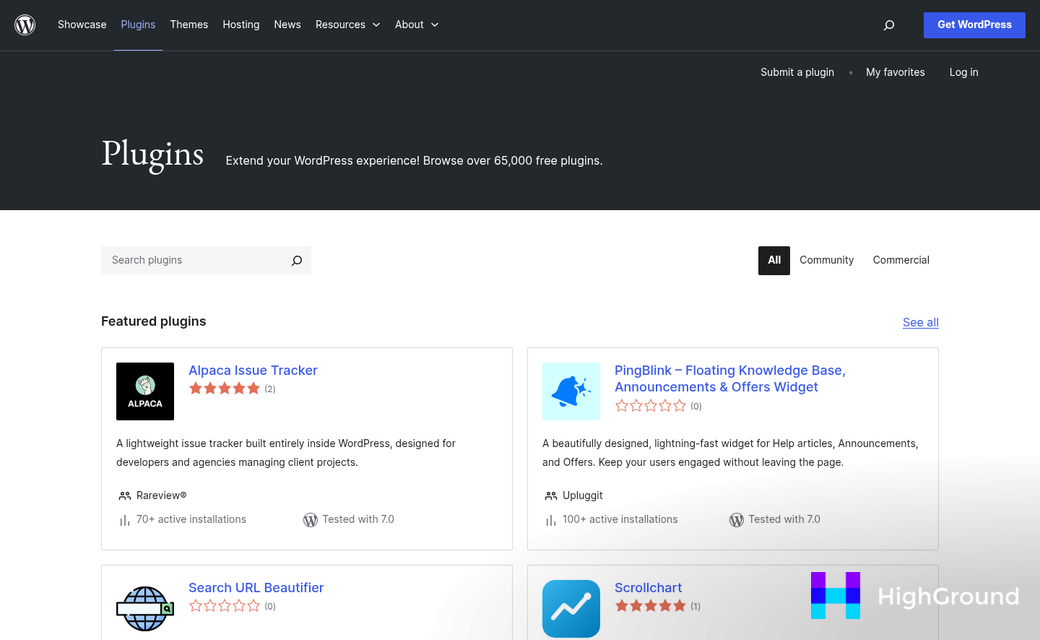Image resolution: width=1040 pixels, height=640 pixels.
Task: Click WordPress icon beside Alpaca's Tested with 7.0
Action: tap(310, 520)
